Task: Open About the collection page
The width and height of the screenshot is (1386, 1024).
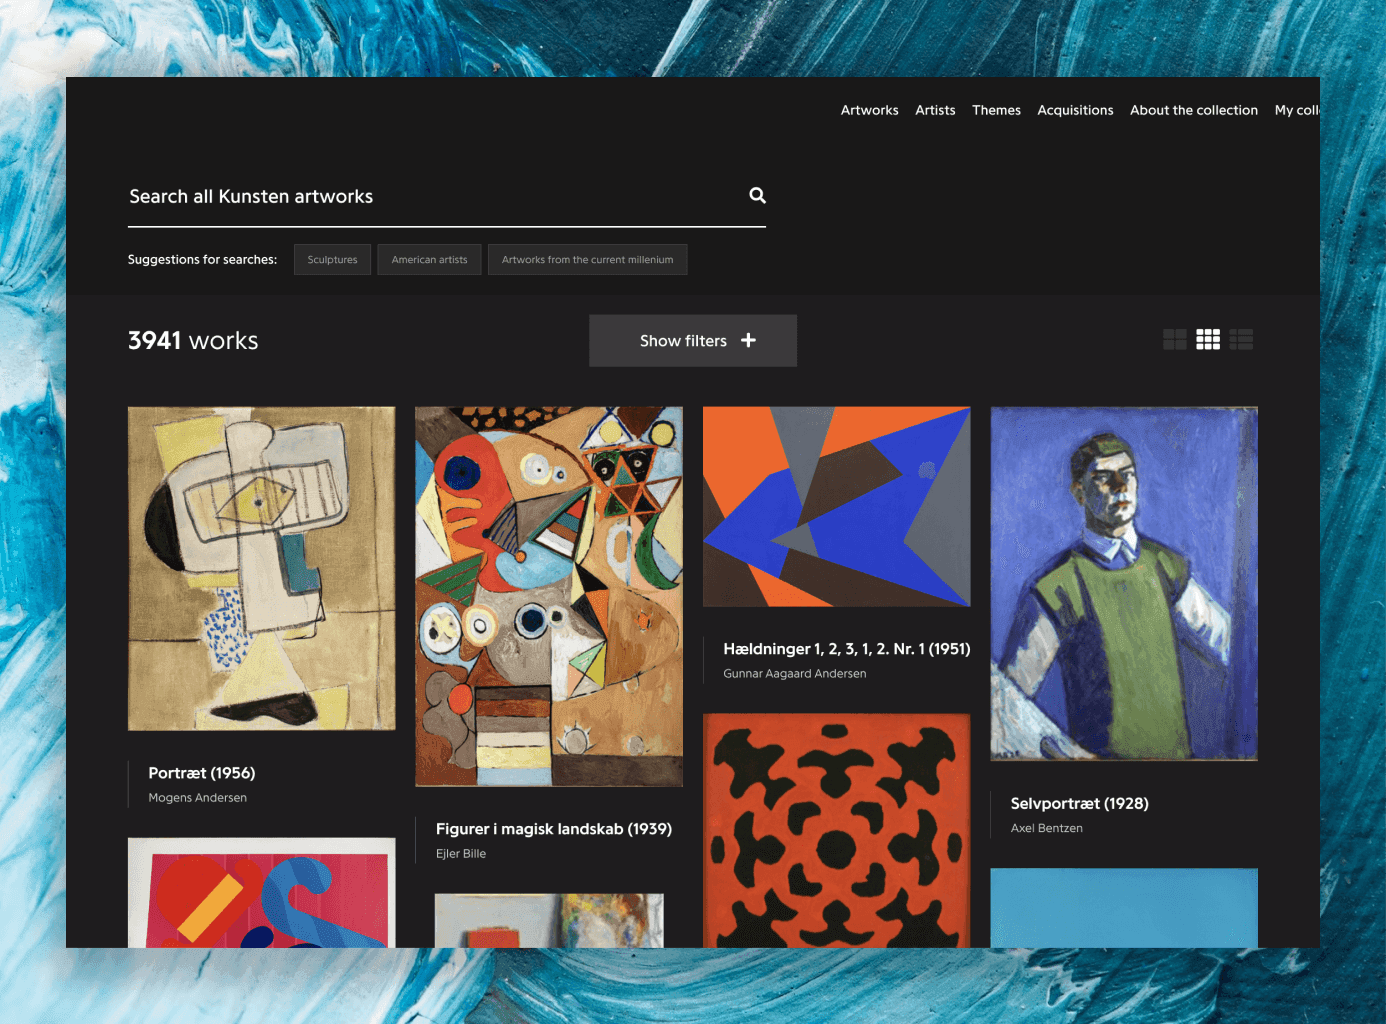Action: coord(1193,110)
